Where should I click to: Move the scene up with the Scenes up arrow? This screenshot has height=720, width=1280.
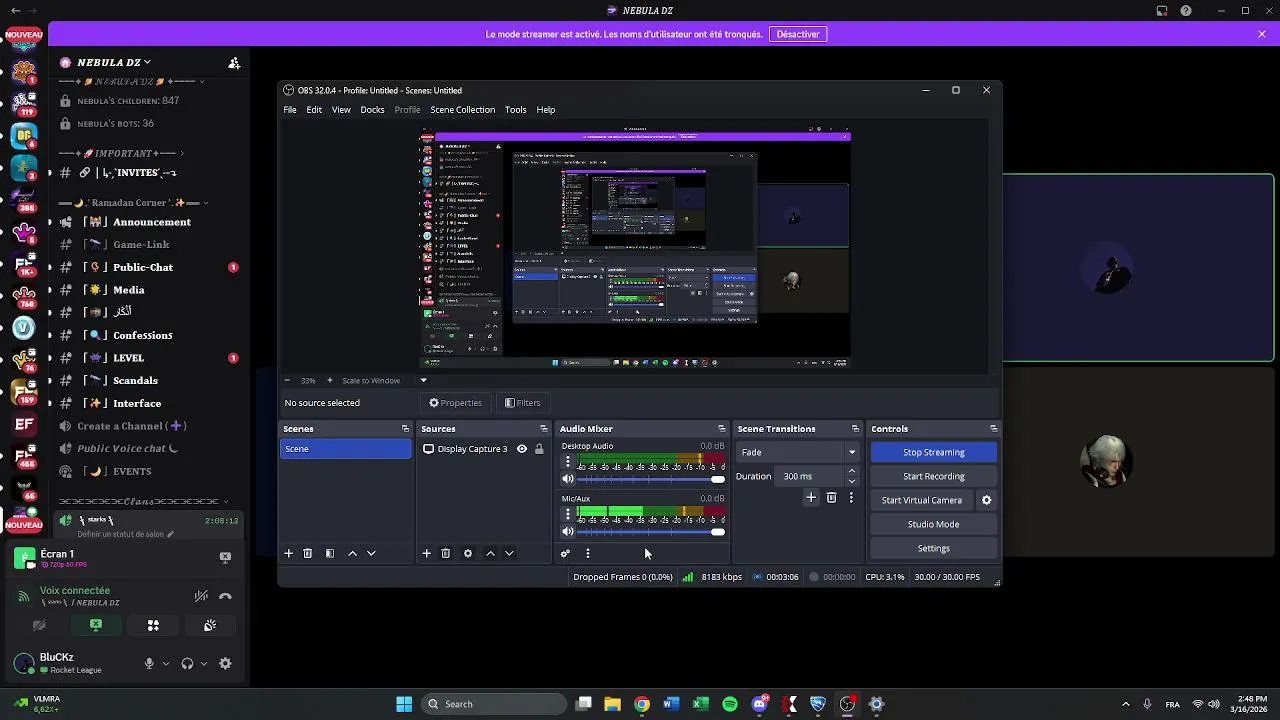point(352,553)
